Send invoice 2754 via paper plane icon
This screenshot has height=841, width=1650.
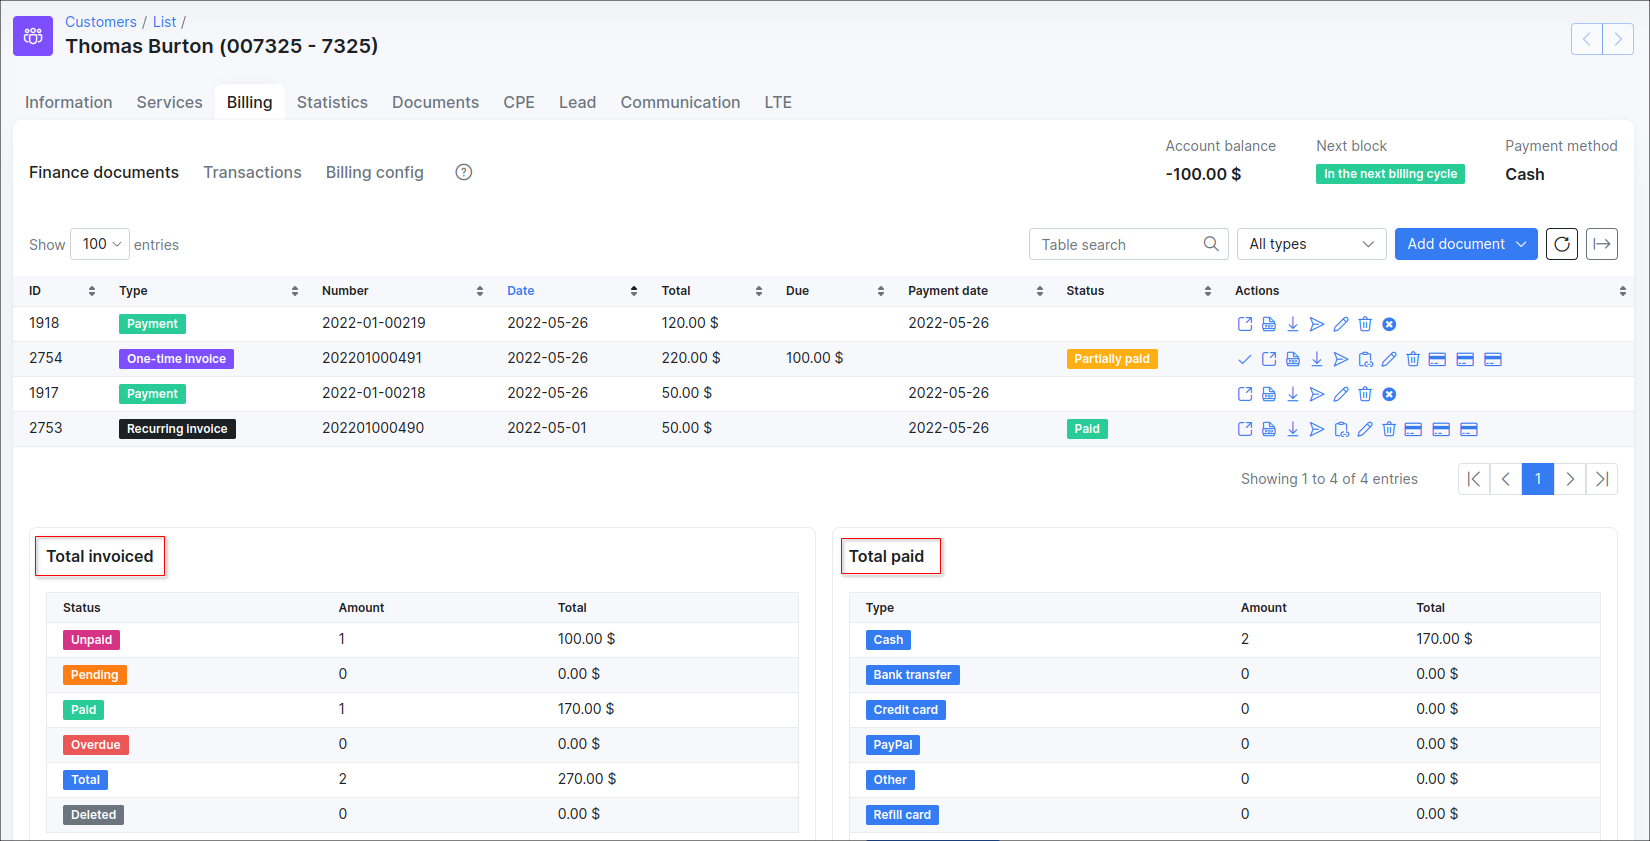click(x=1341, y=359)
